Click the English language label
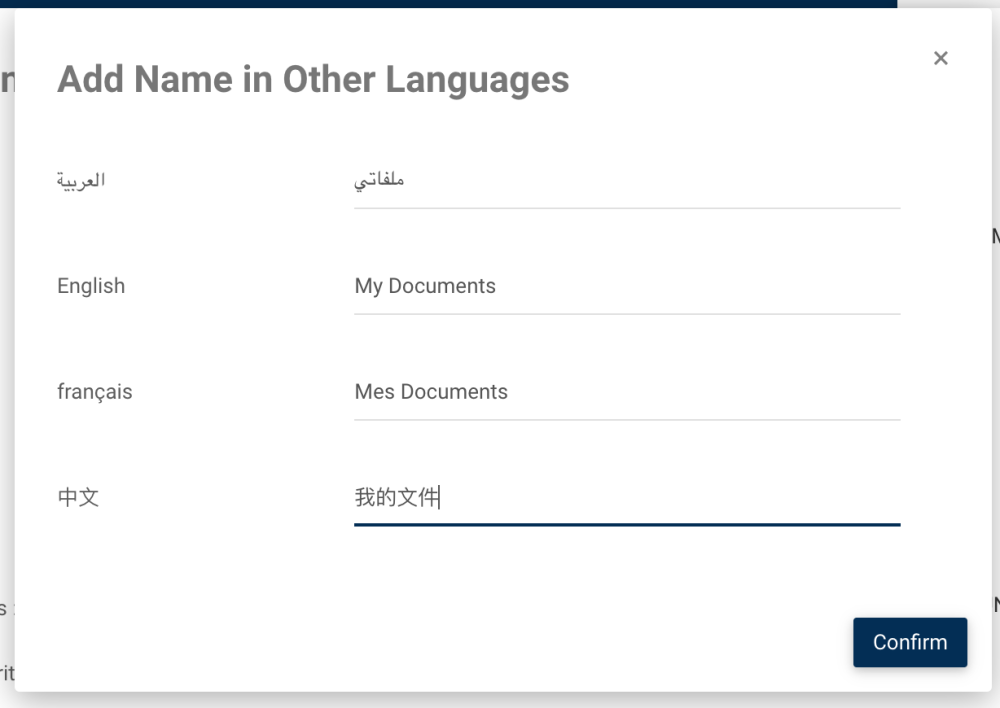The width and height of the screenshot is (1000, 708). (x=91, y=286)
